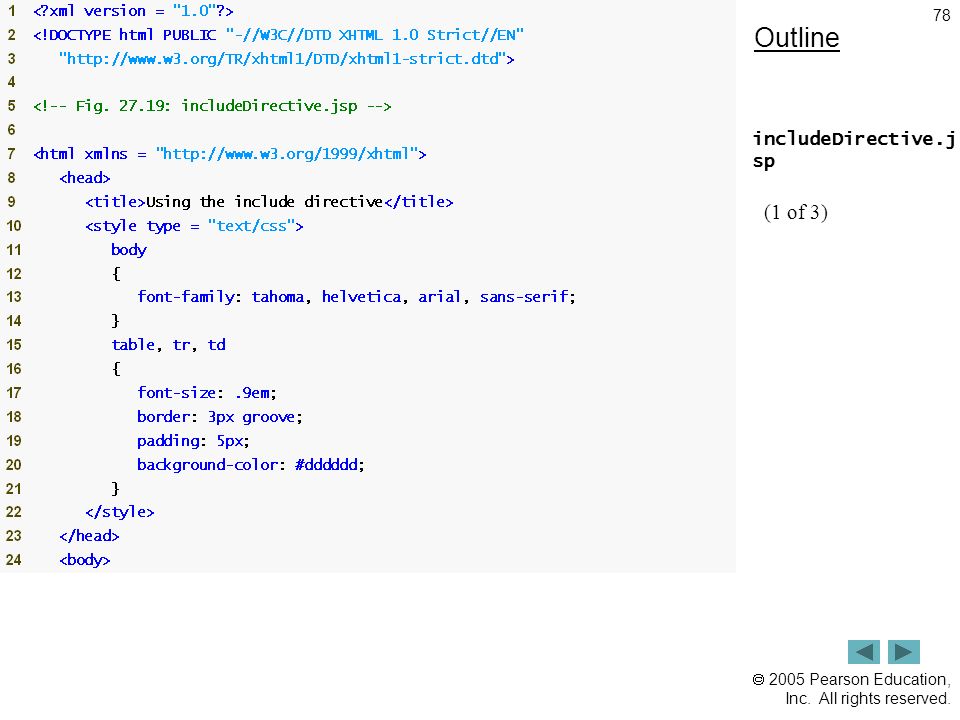
Task: Click the opening brace on line 16
Action: pos(116,369)
